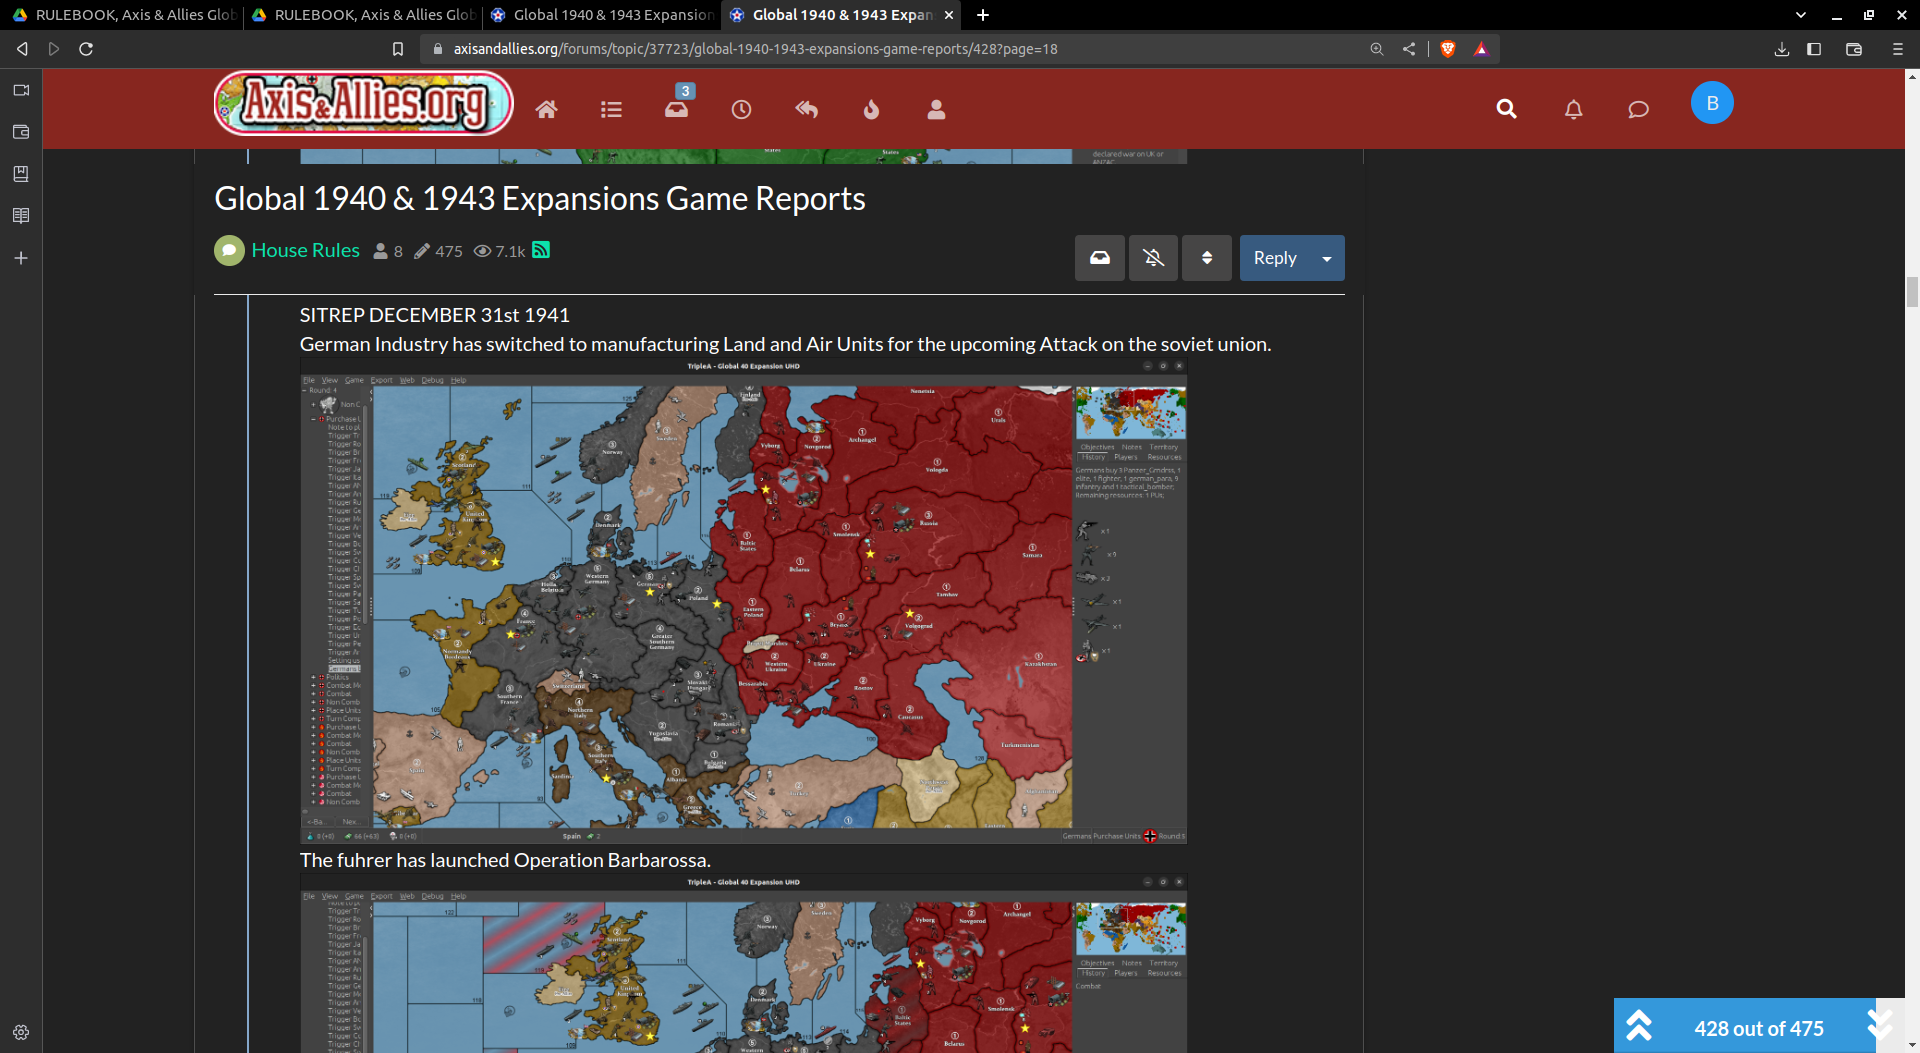The image size is (1920, 1053).
Task: Switch to second RULEBOOK Axis & Allies tab
Action: click(x=362, y=15)
